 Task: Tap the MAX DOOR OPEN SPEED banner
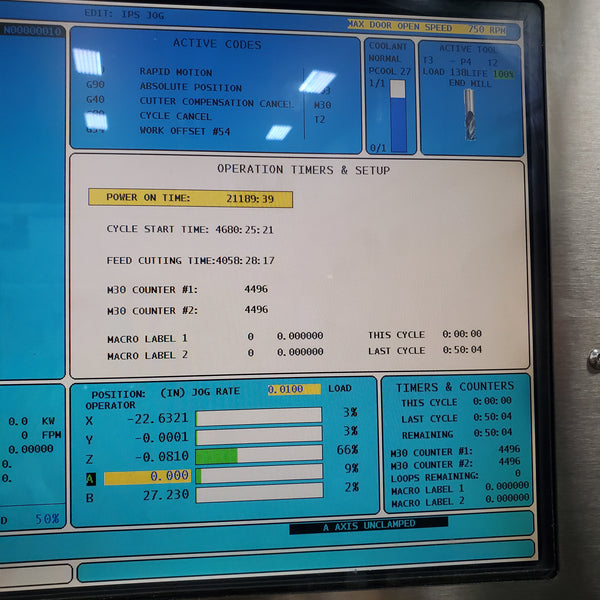pyautogui.click(x=427, y=28)
